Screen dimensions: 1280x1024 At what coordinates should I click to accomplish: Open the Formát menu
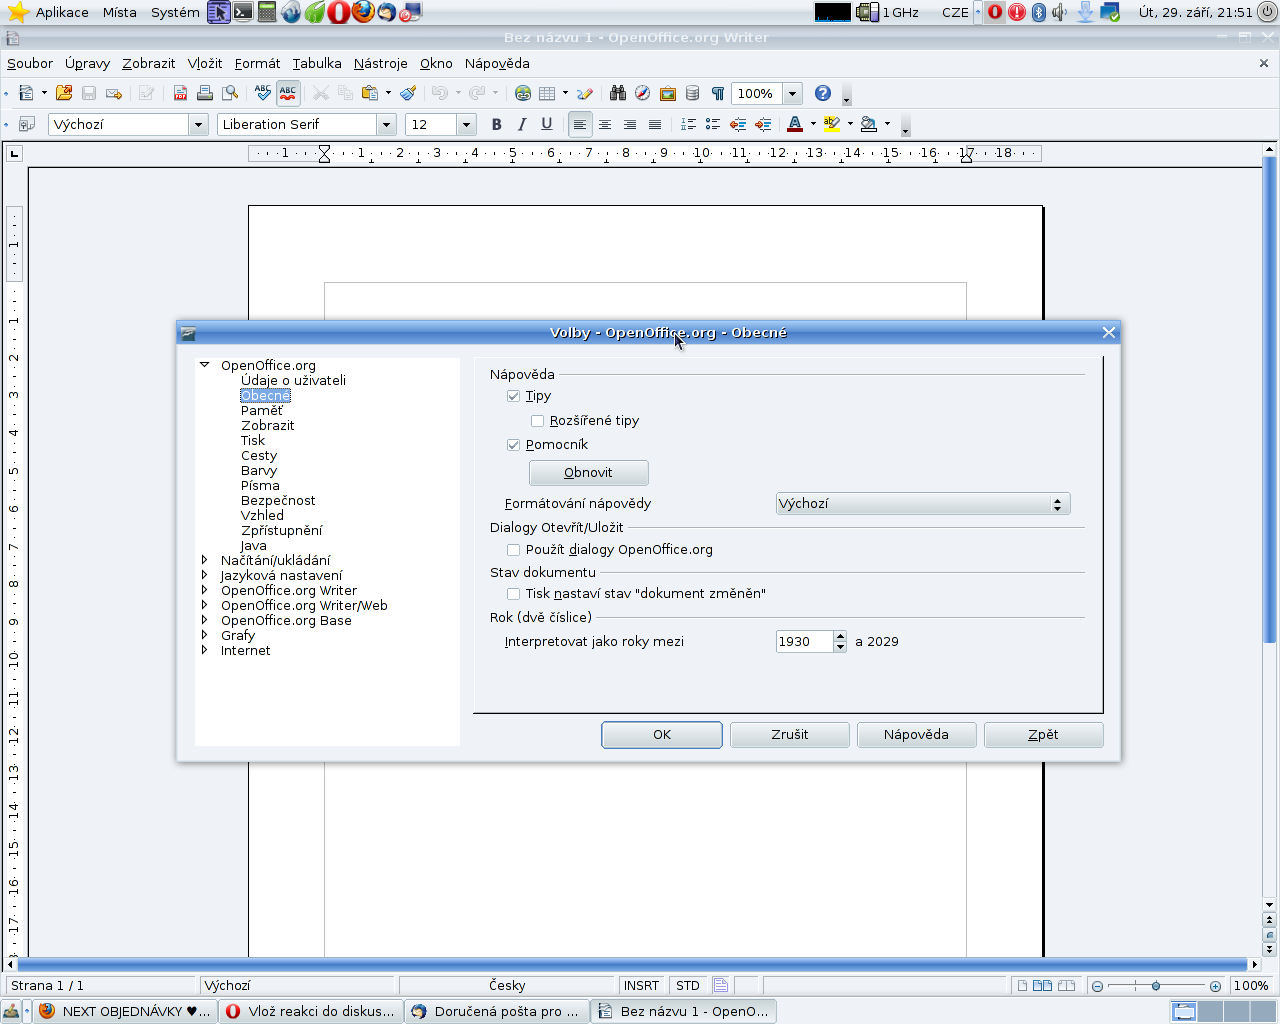pos(257,63)
